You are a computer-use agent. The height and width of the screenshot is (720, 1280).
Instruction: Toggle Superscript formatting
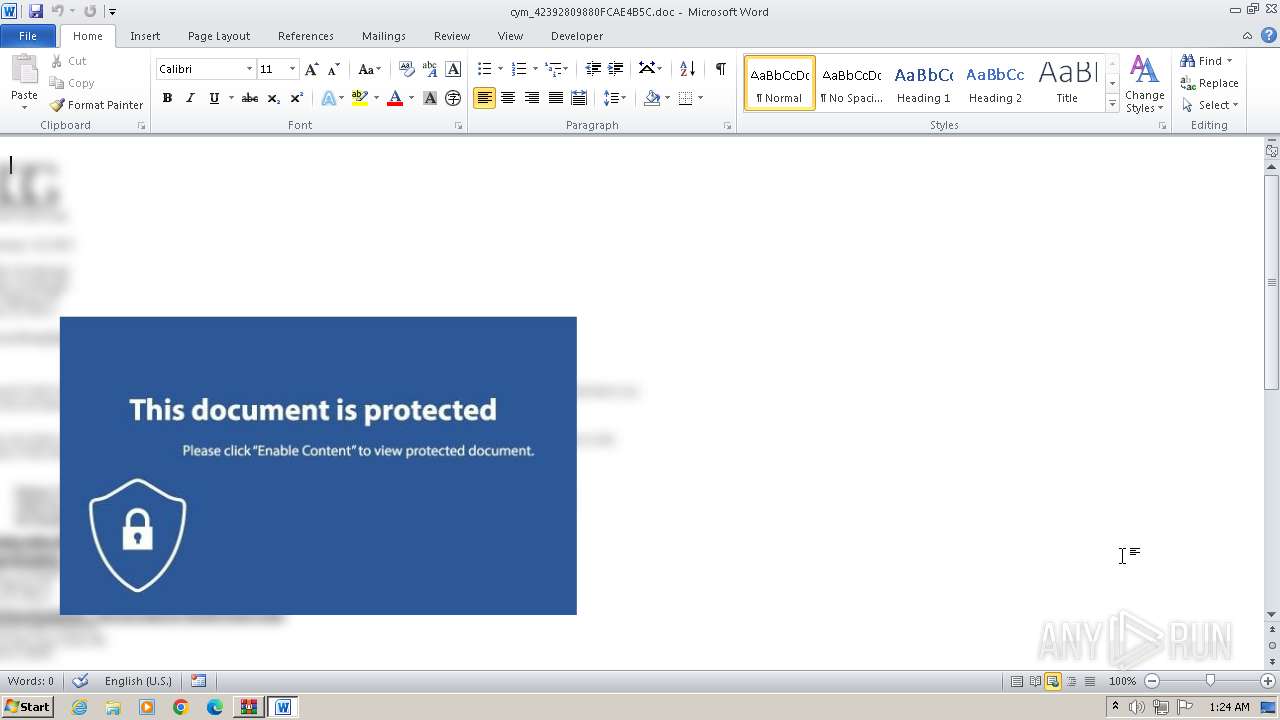[297, 98]
